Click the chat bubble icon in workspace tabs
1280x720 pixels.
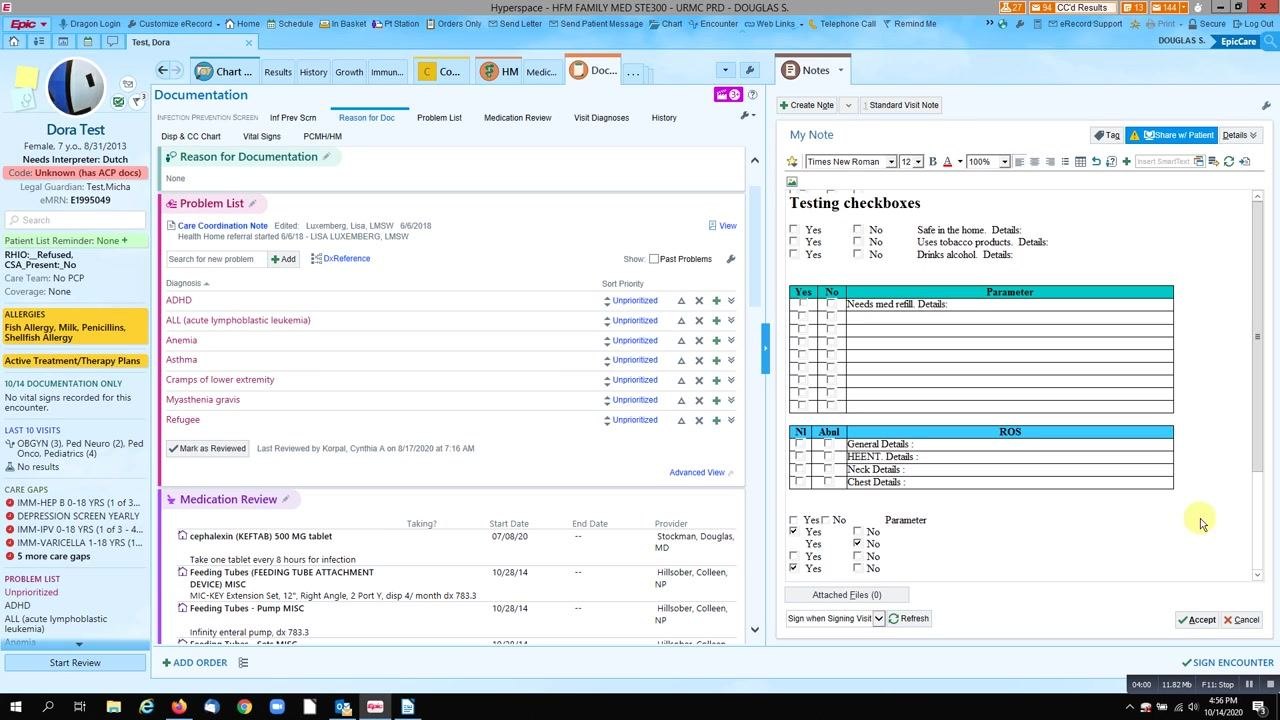[x=112, y=42]
